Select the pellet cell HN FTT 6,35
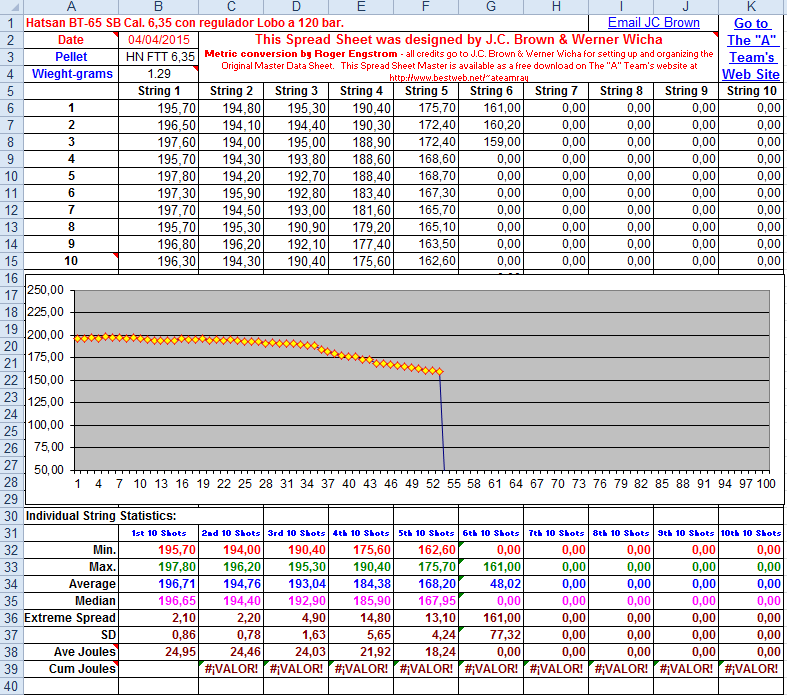Viewport: 787px width, 695px height. click(x=161, y=56)
